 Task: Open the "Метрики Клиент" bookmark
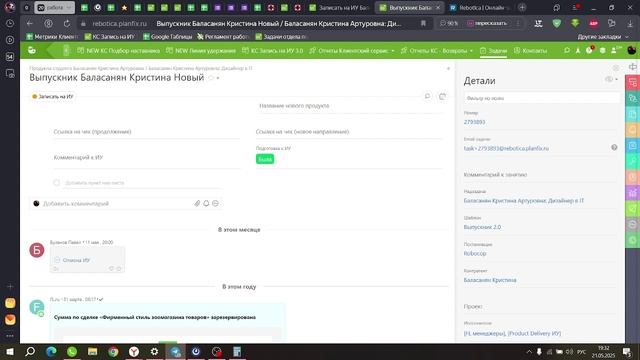[x=52, y=37]
